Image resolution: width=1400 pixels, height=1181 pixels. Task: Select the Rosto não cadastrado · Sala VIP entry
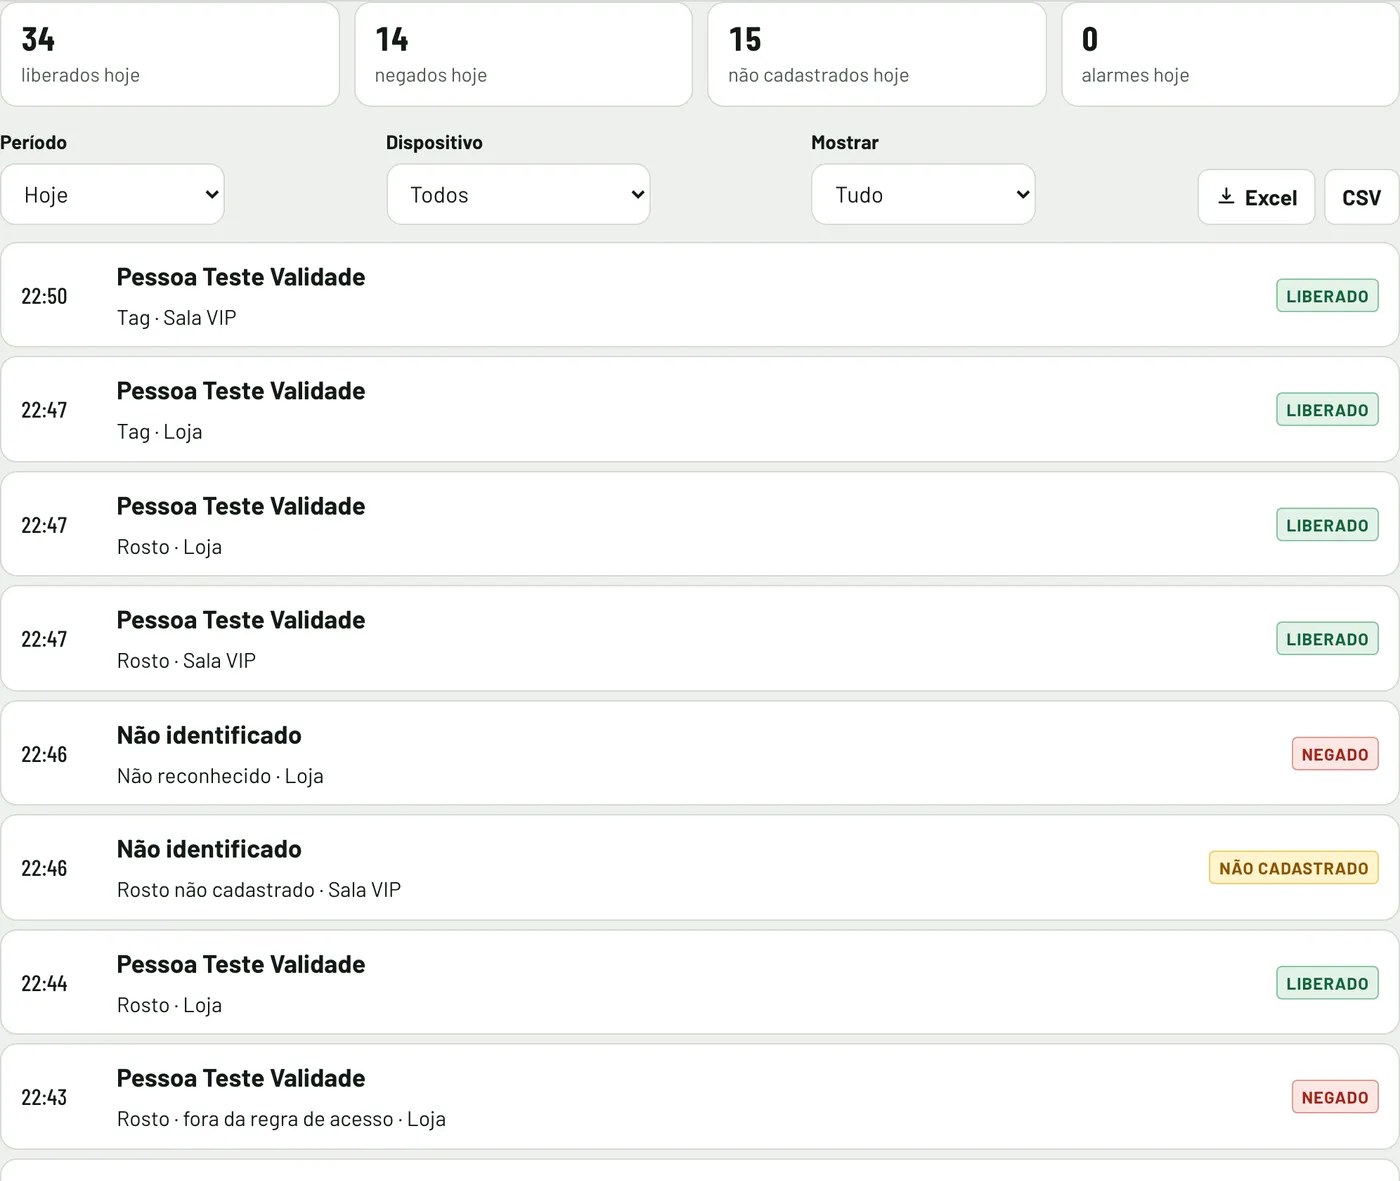[x=700, y=867]
